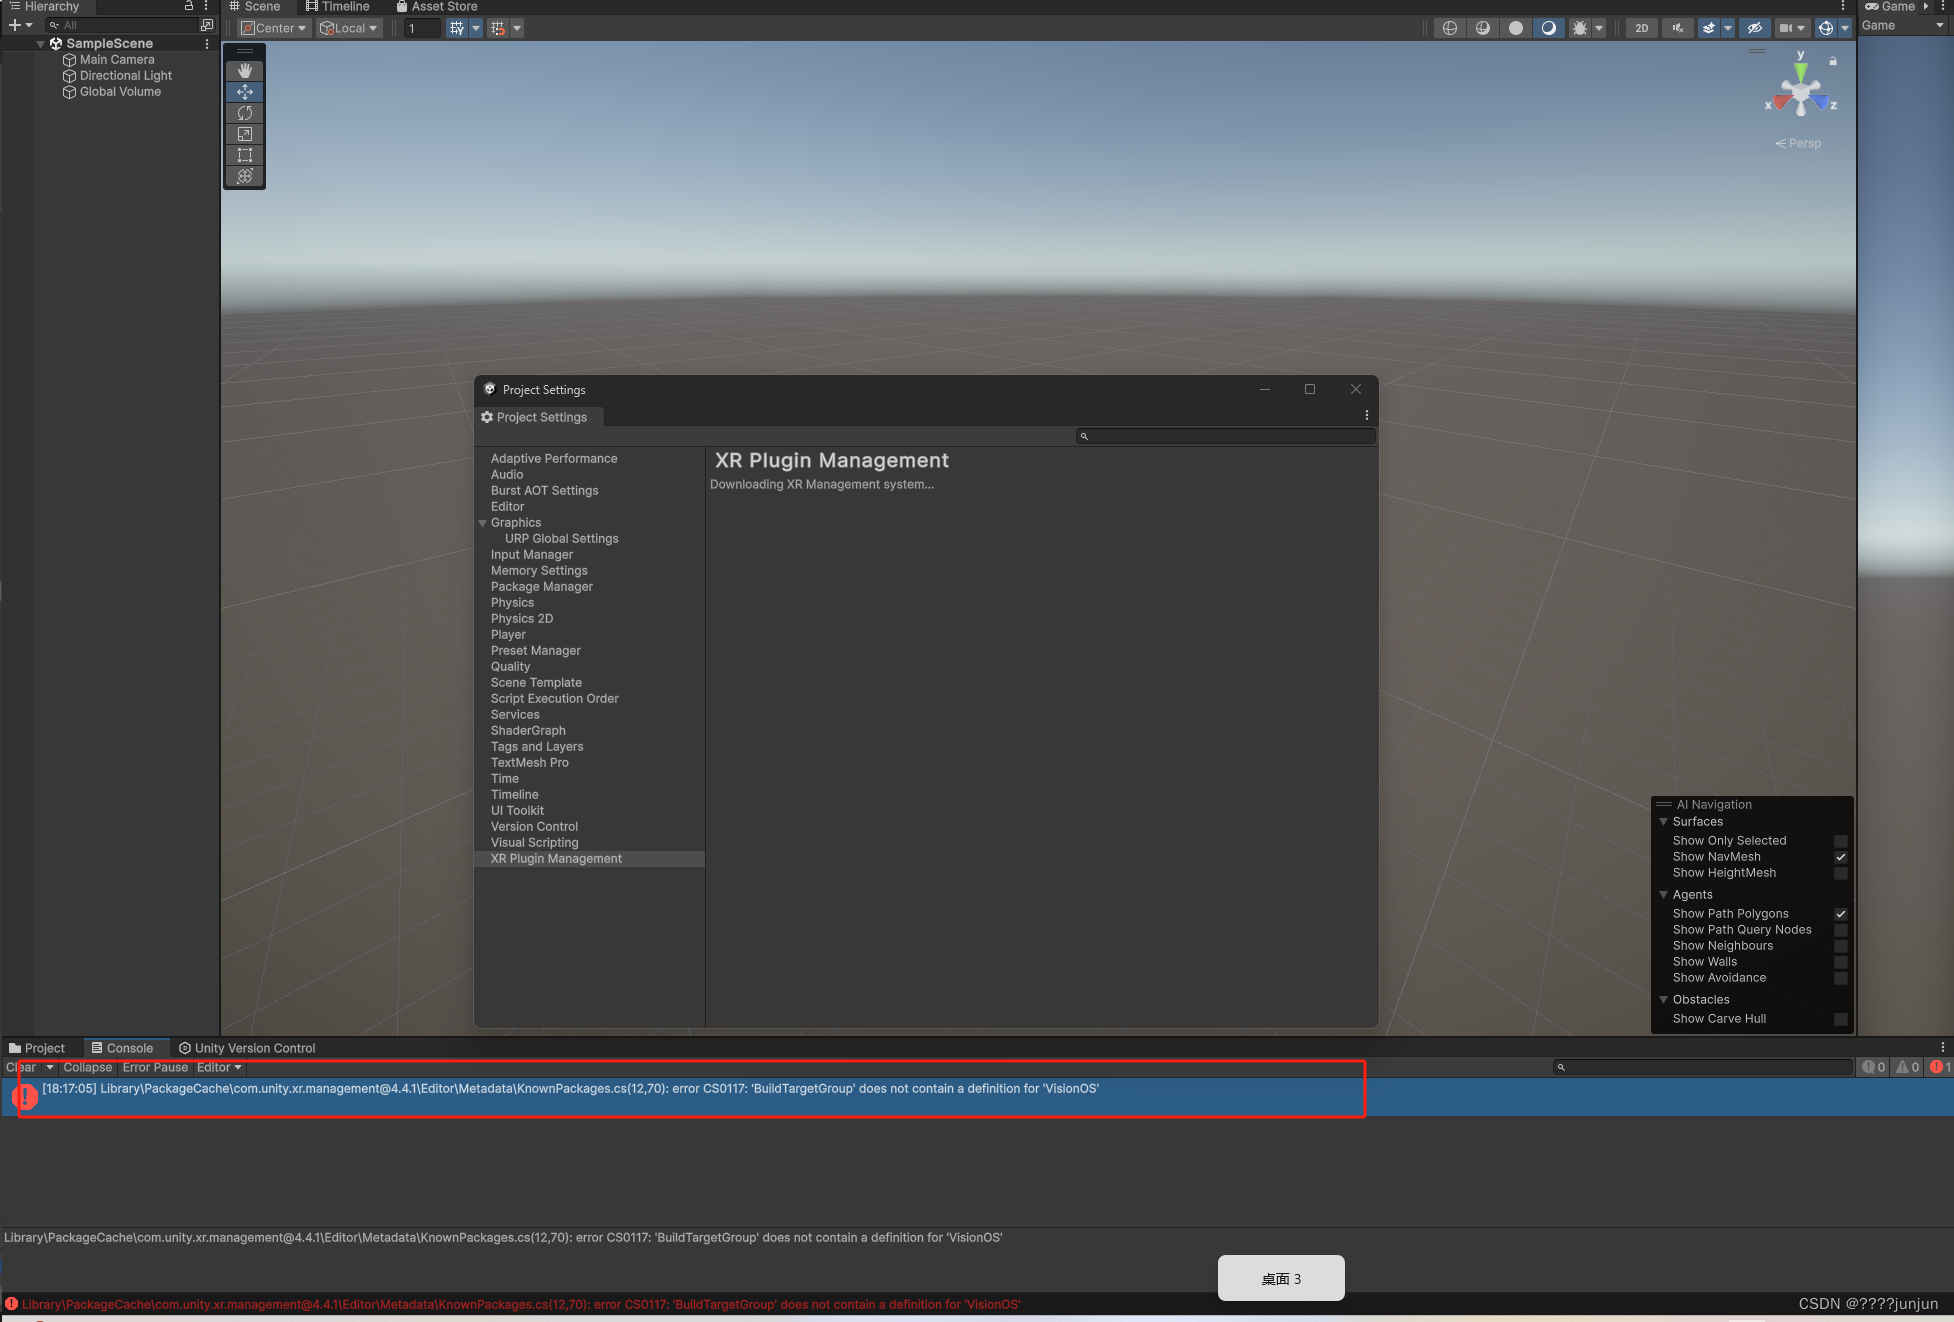Collapse the Graphics settings section
Viewport: 1954px width, 1322px height.
tap(482, 522)
